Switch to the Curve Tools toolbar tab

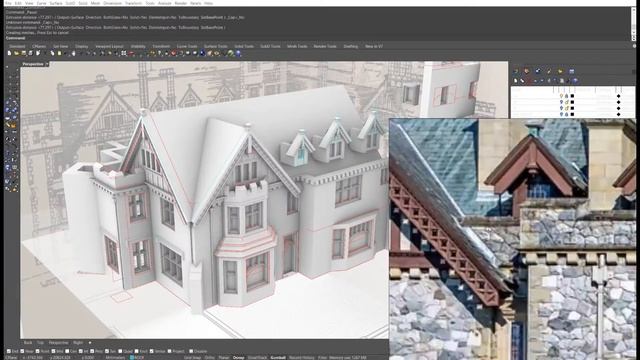187,47
